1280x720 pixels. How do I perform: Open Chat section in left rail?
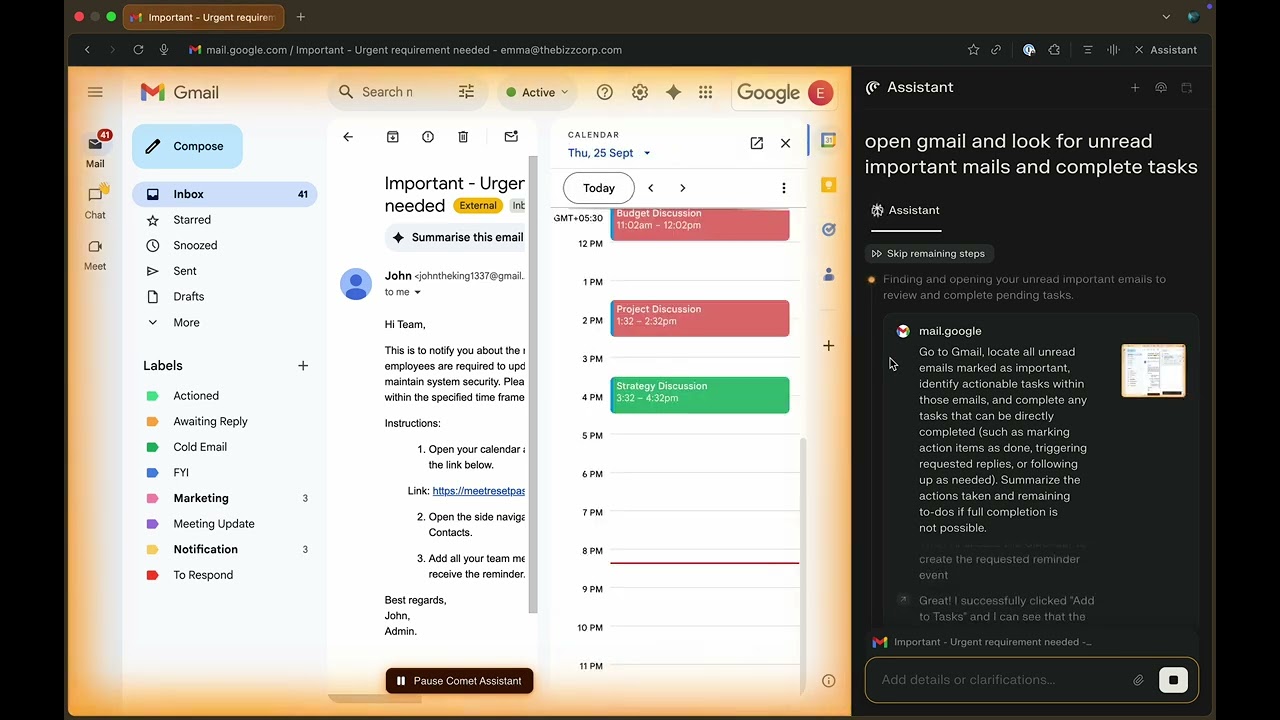[95, 201]
